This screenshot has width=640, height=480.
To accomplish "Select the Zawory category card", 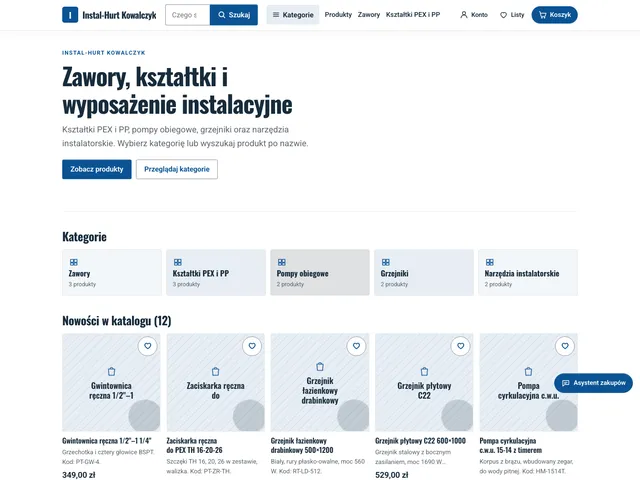I will pyautogui.click(x=112, y=272).
